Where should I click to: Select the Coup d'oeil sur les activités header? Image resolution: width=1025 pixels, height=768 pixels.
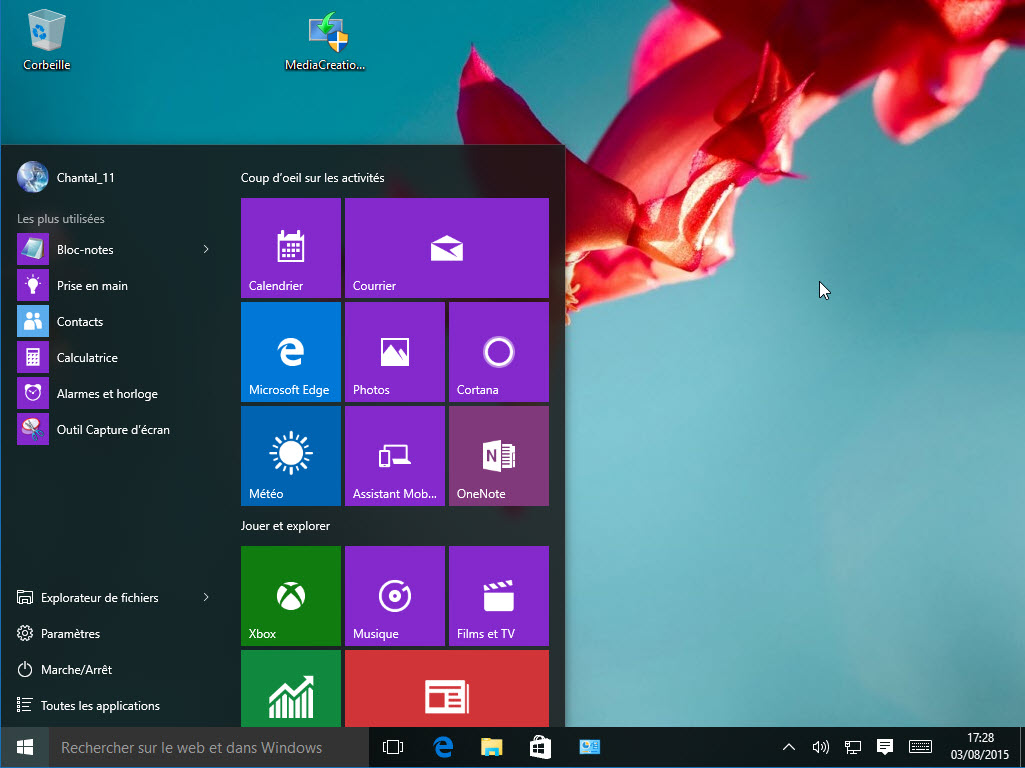(312, 178)
